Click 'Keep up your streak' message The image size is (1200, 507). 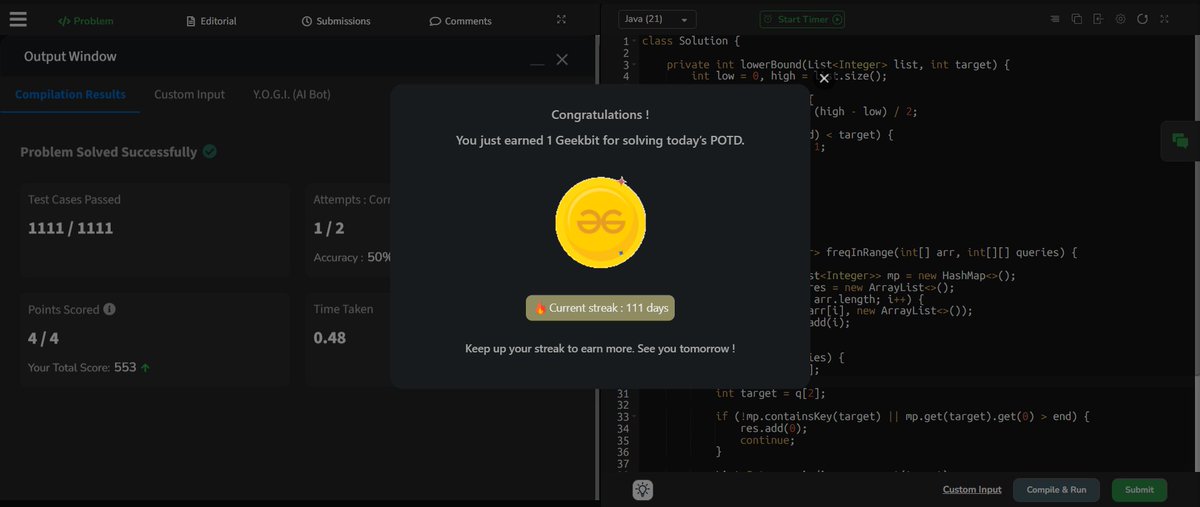[600, 349]
